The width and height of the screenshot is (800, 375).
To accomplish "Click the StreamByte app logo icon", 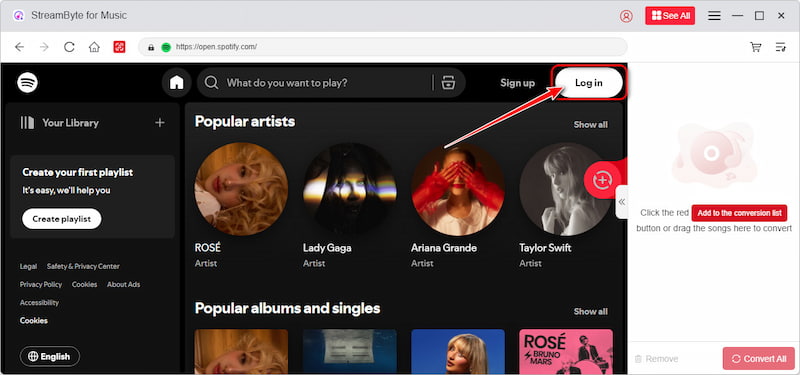I will 19,16.
